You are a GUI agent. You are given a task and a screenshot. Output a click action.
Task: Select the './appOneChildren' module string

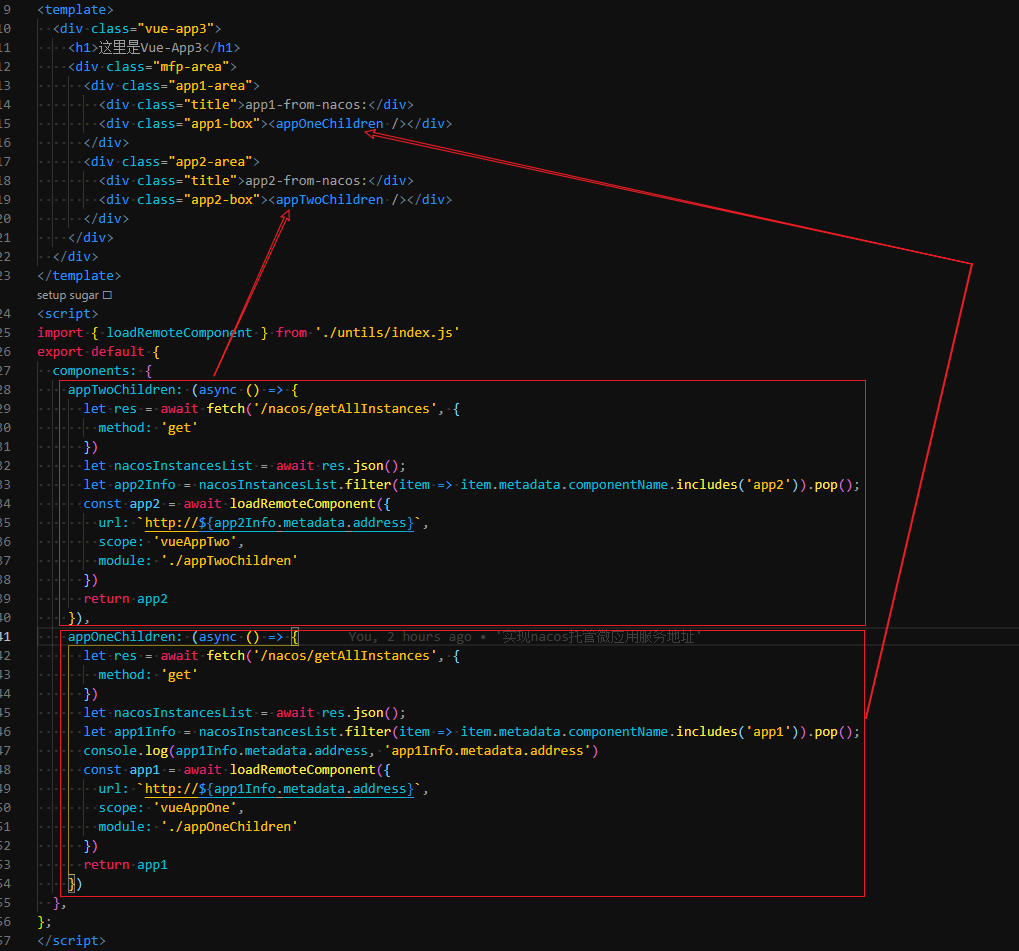[229, 827]
